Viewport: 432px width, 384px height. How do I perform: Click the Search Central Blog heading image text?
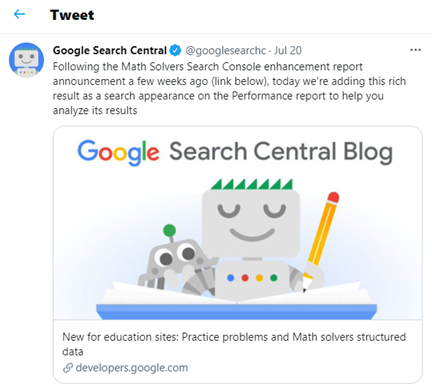[x=281, y=152]
